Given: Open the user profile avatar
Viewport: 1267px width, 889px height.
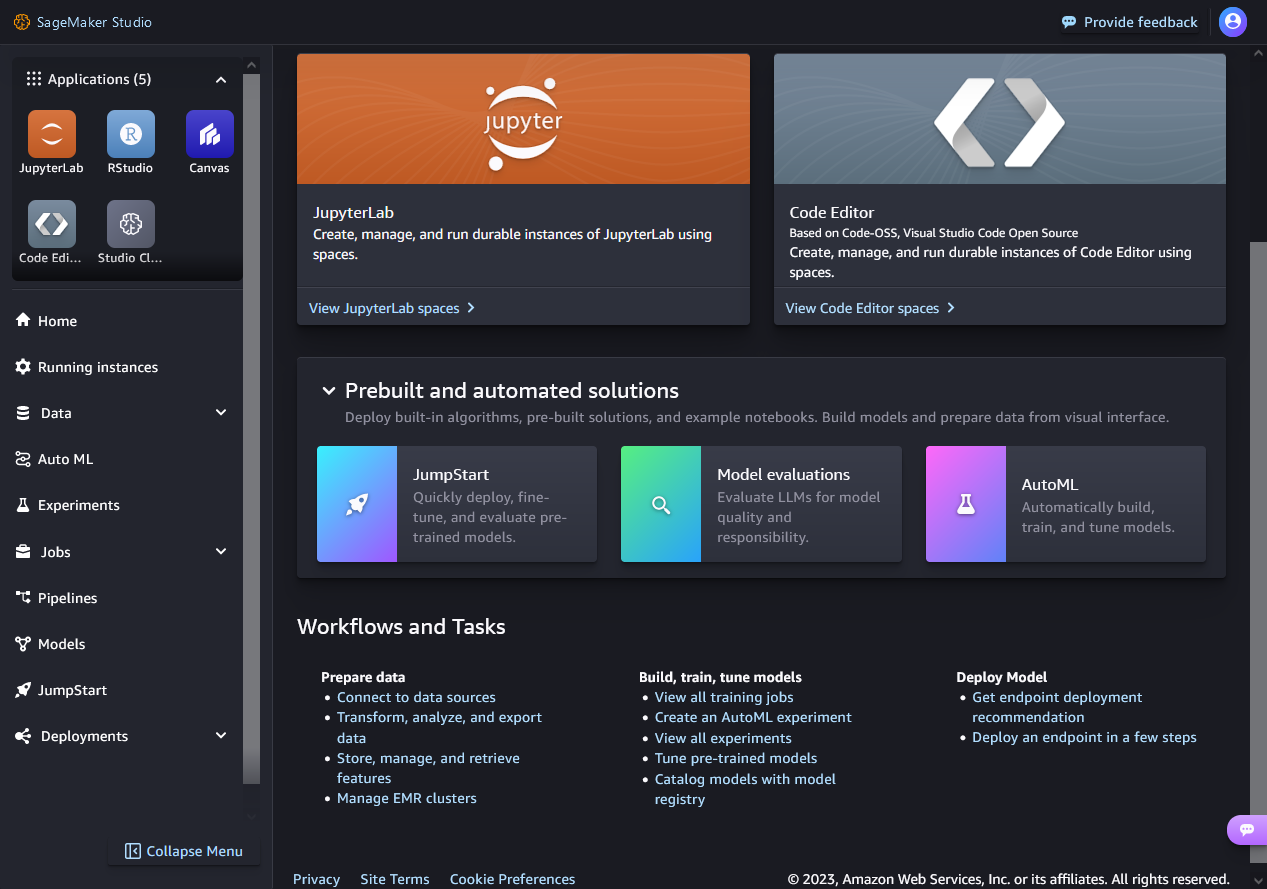Looking at the screenshot, I should click(x=1232, y=22).
